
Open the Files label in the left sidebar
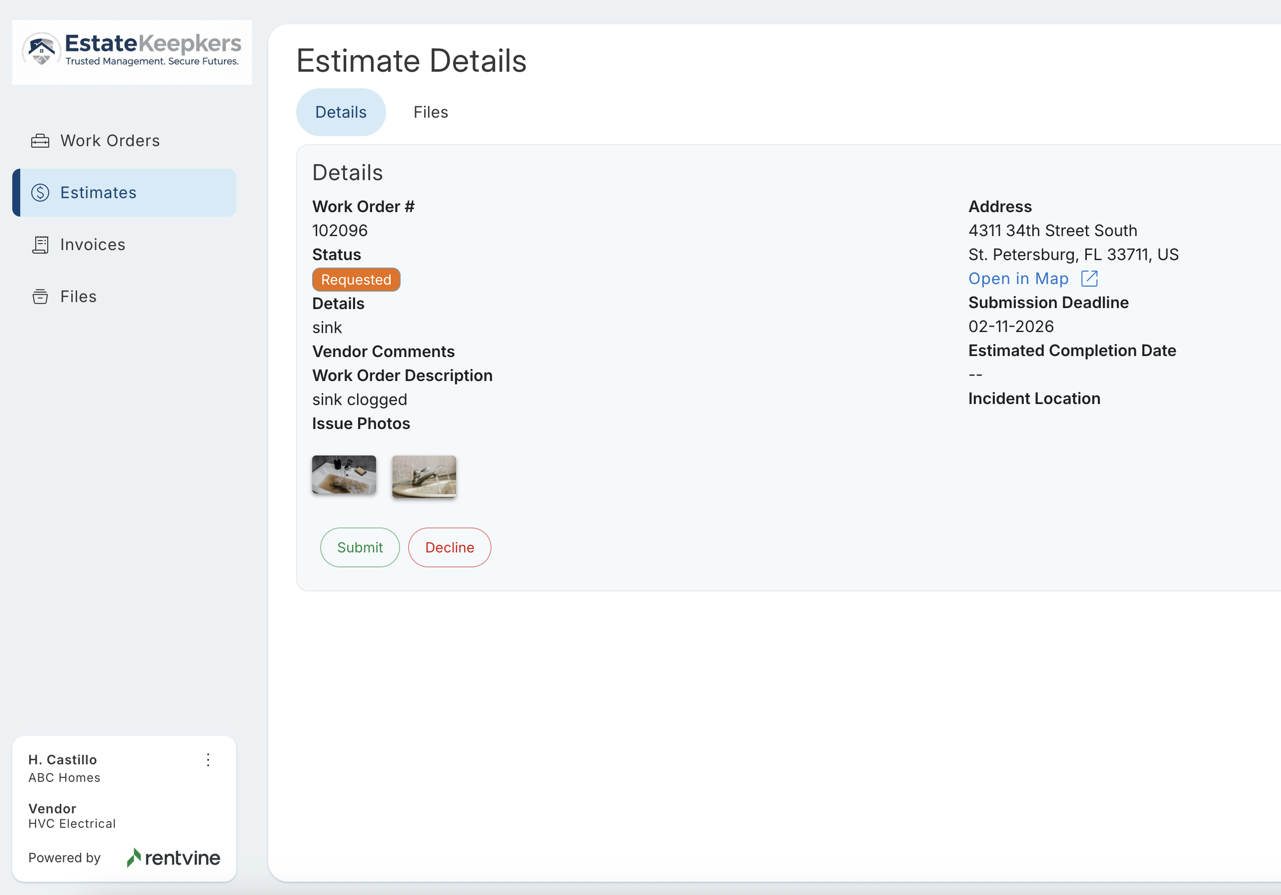(78, 297)
